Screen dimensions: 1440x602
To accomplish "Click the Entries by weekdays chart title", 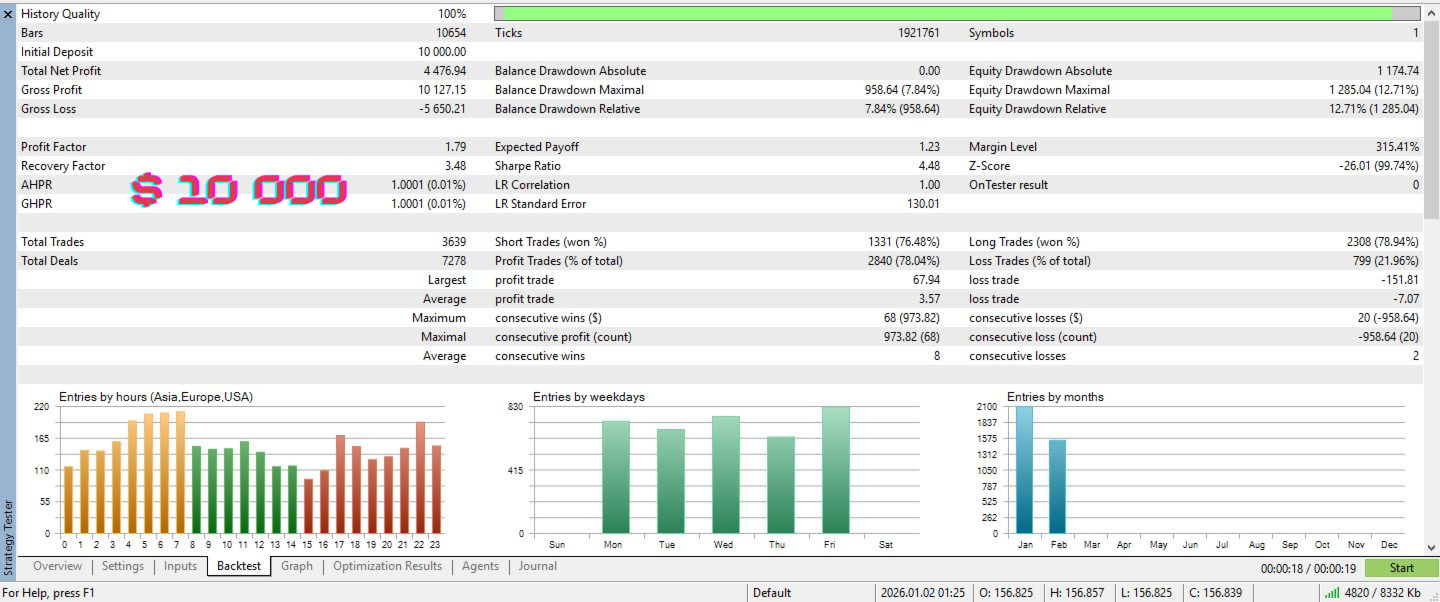I will (x=589, y=397).
